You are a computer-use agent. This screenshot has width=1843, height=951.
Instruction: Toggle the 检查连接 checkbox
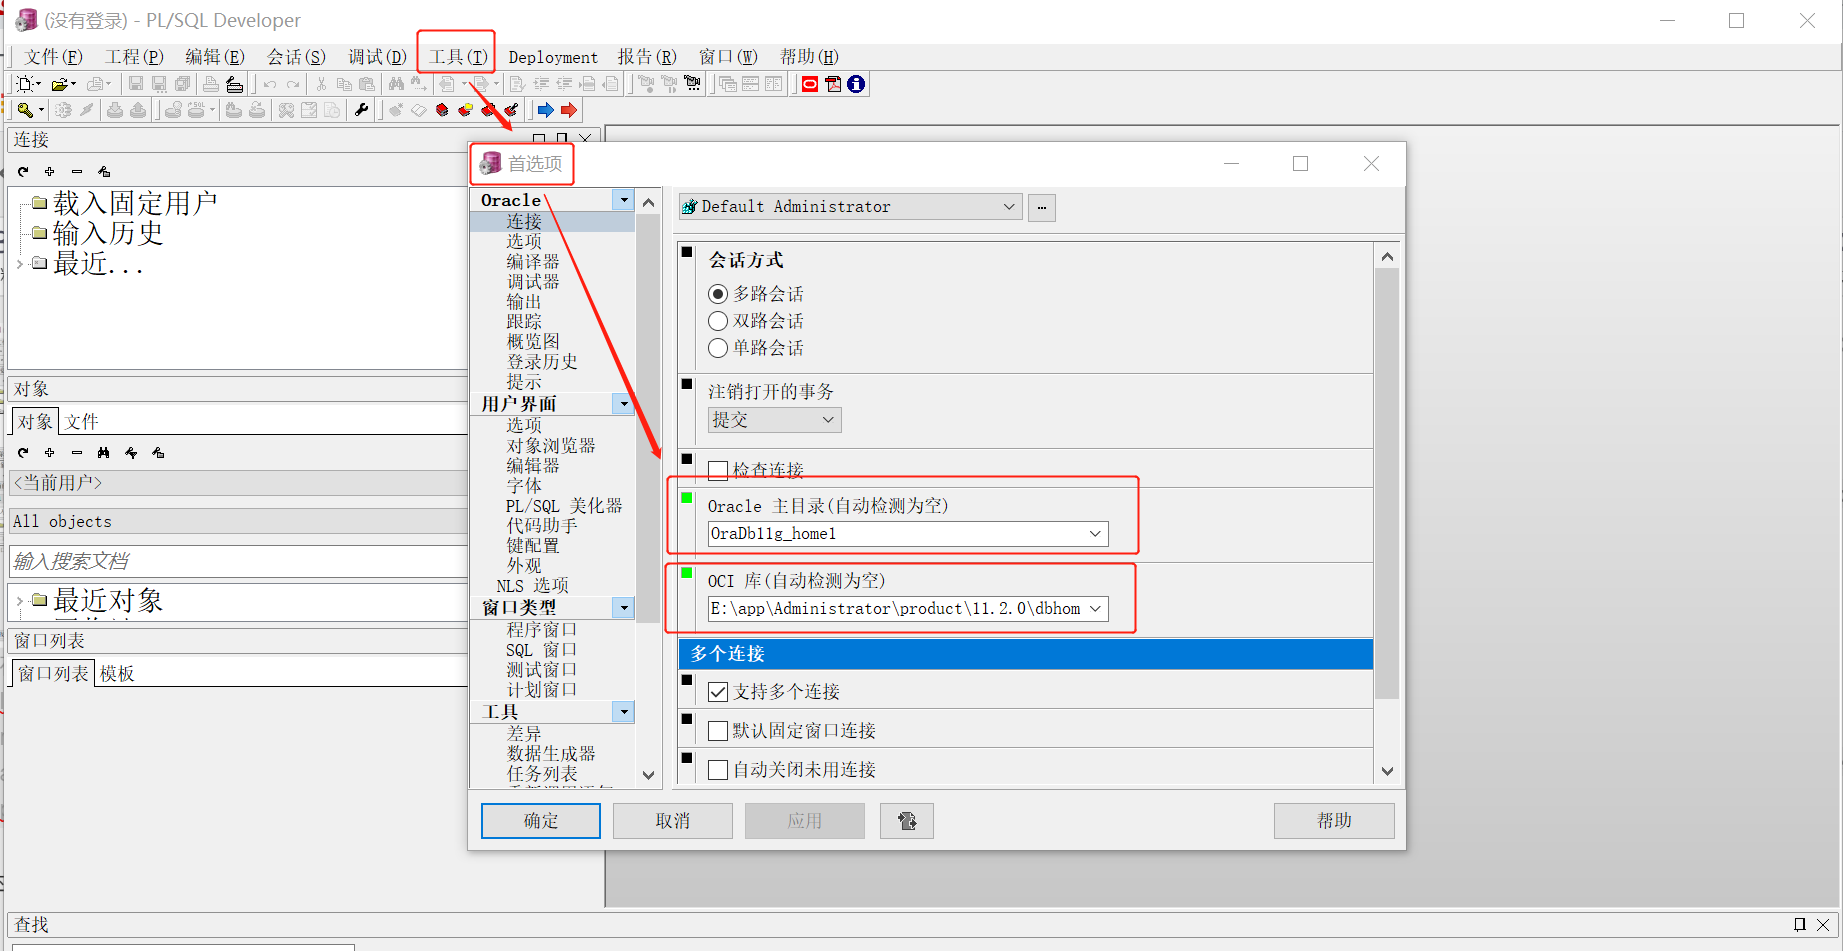coord(718,470)
